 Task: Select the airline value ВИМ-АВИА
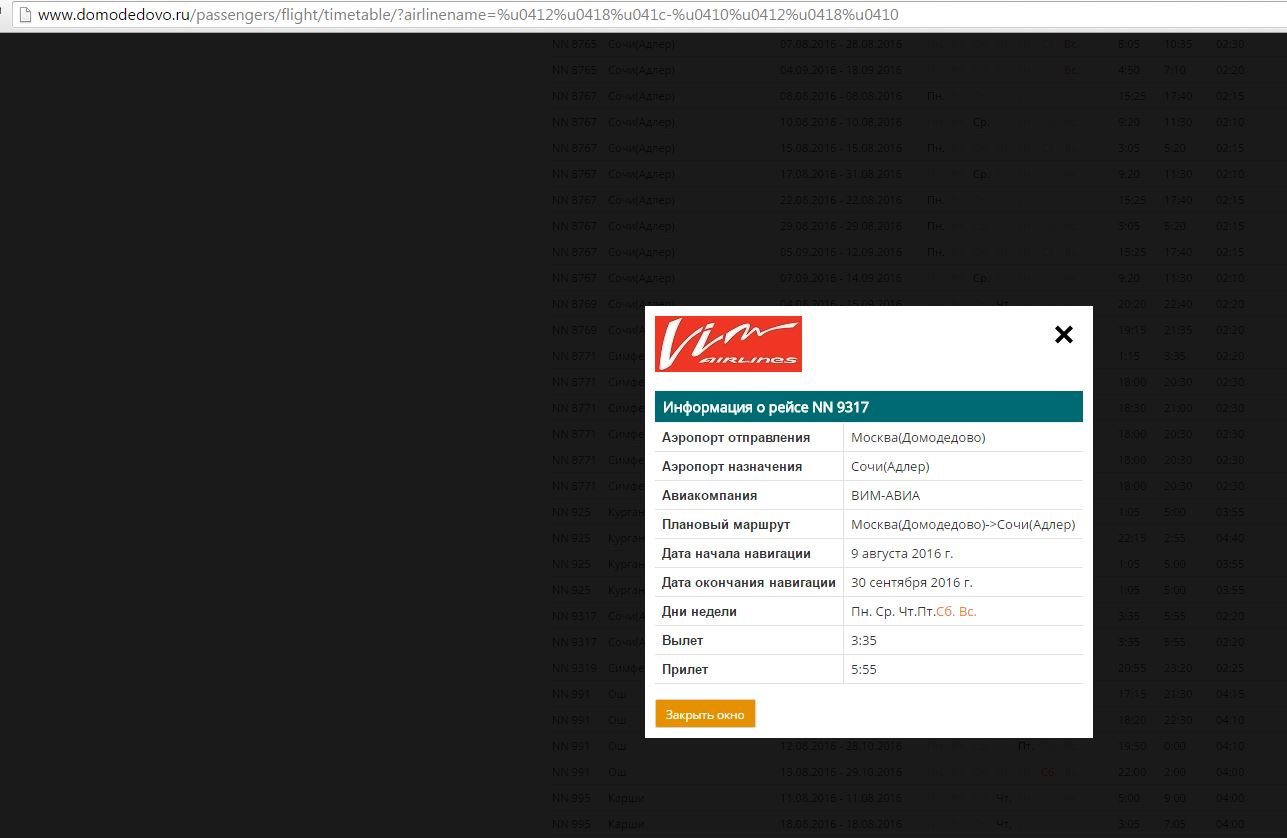click(x=885, y=496)
